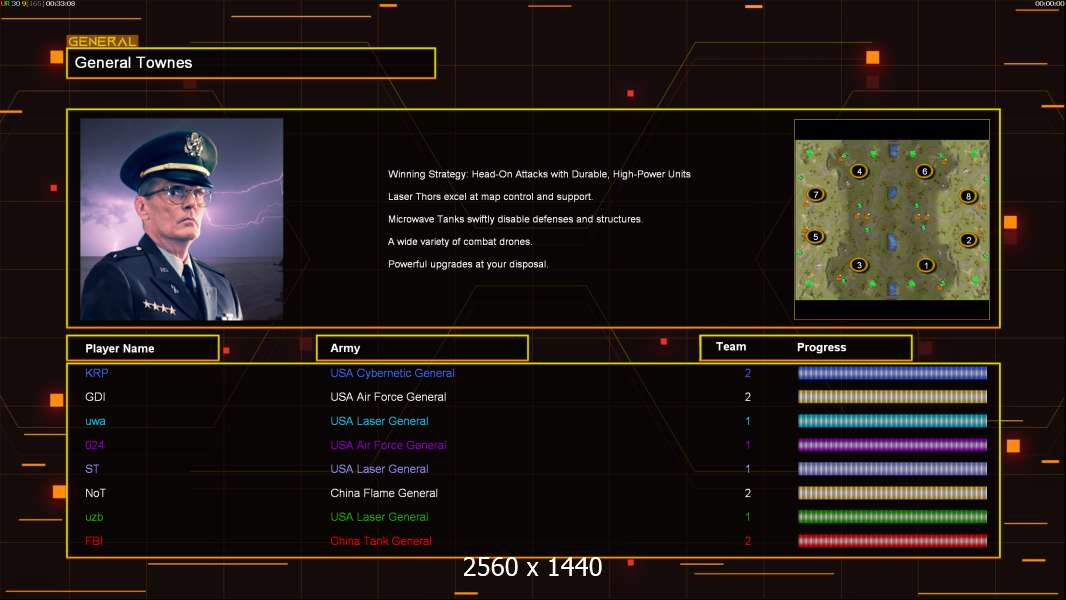Click start position 1 on the minimap
This screenshot has height=600, width=1066.
coord(925,265)
